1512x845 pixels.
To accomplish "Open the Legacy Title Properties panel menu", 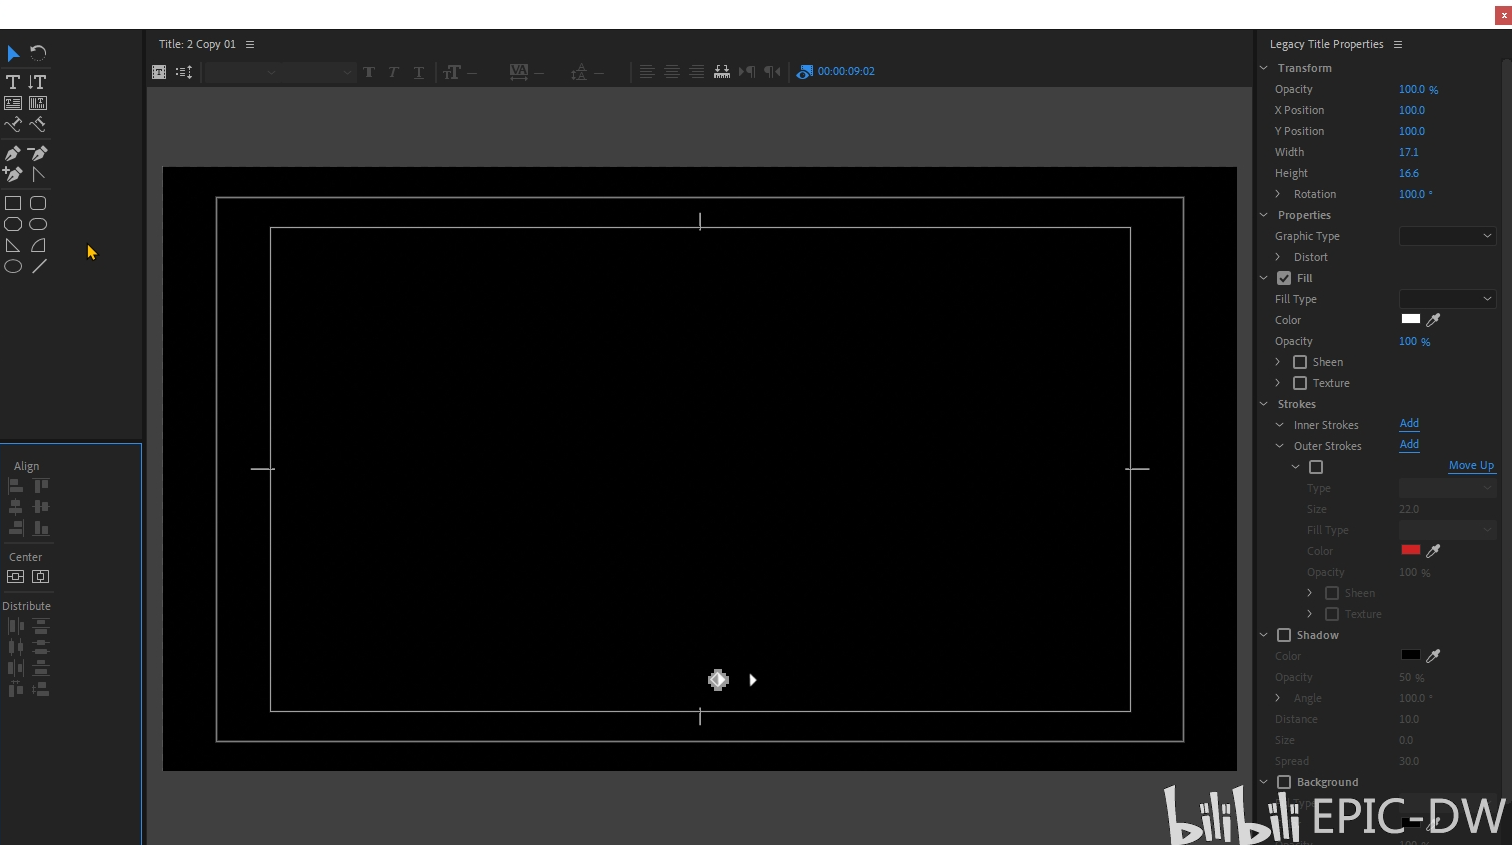I will (x=1398, y=44).
